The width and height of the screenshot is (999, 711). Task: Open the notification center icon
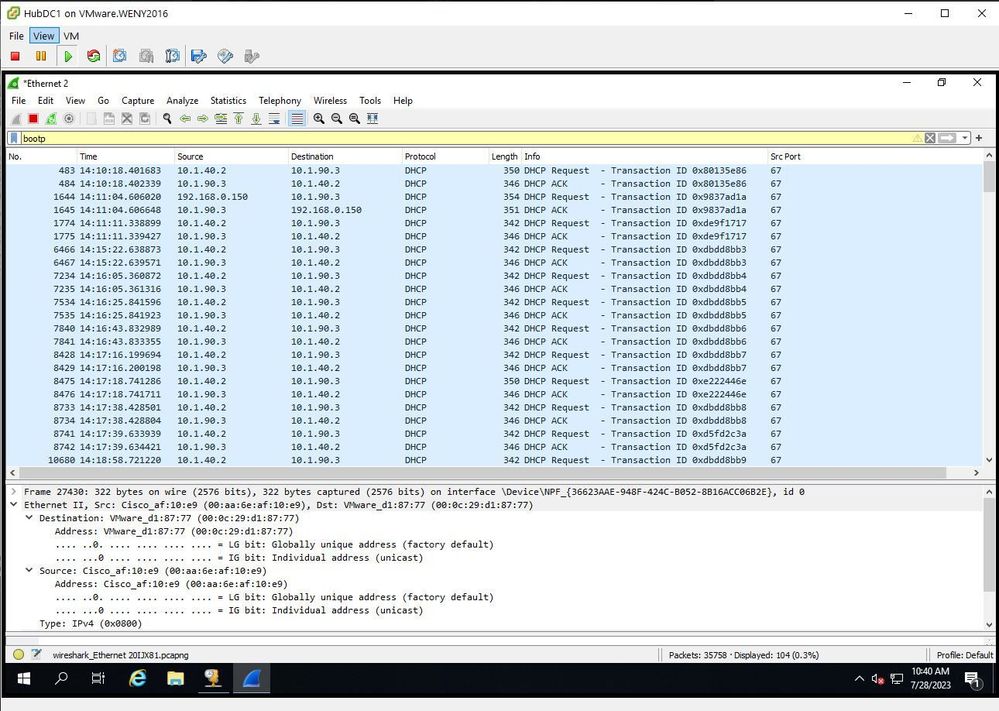tap(972, 680)
